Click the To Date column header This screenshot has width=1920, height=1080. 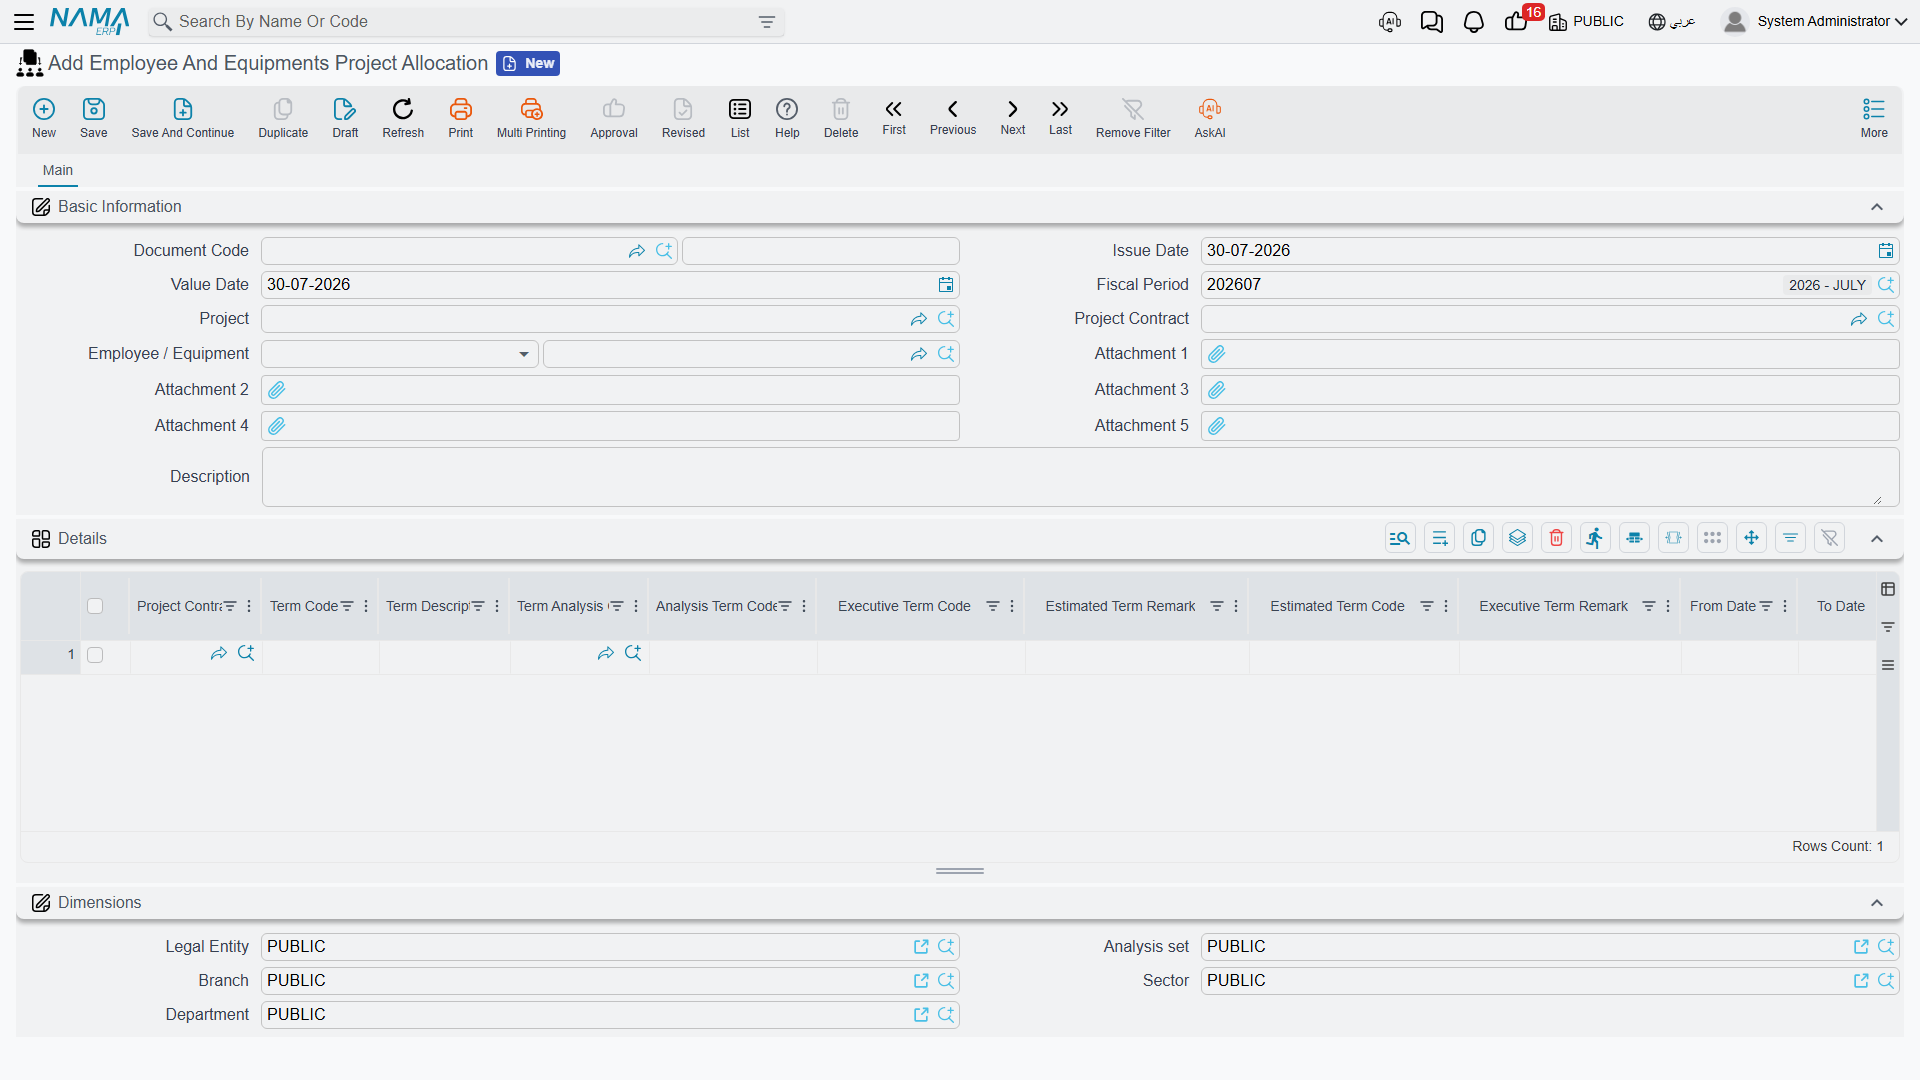[1840, 606]
